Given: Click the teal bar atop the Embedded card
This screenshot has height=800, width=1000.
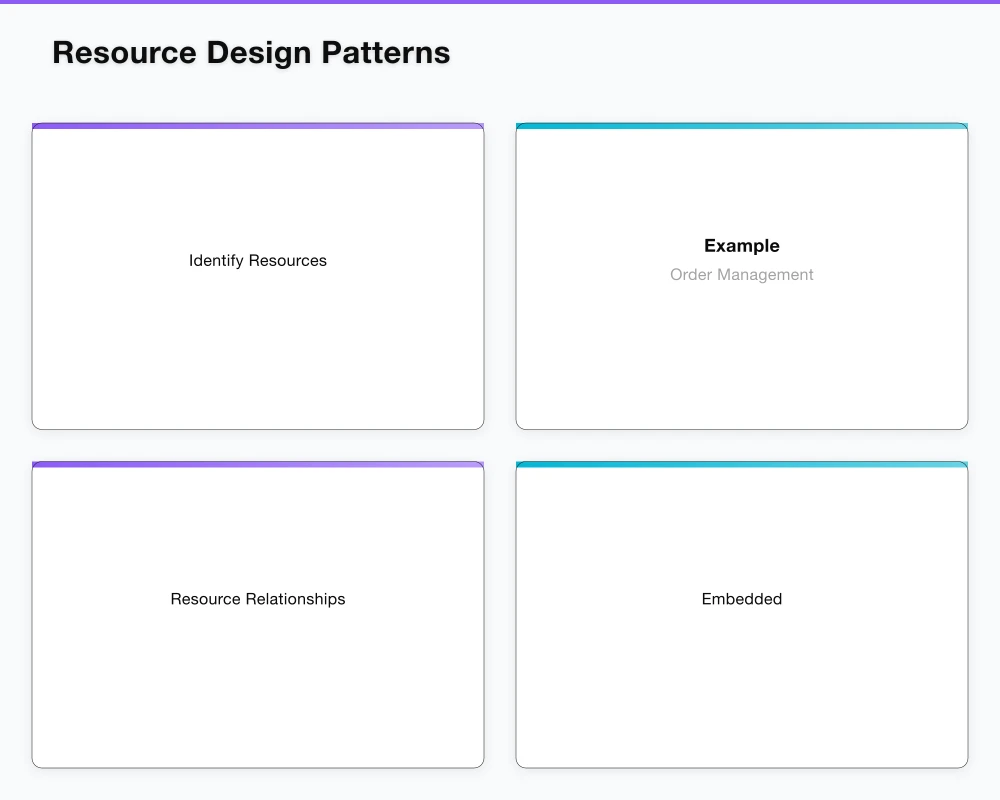Looking at the screenshot, I should (x=741, y=465).
